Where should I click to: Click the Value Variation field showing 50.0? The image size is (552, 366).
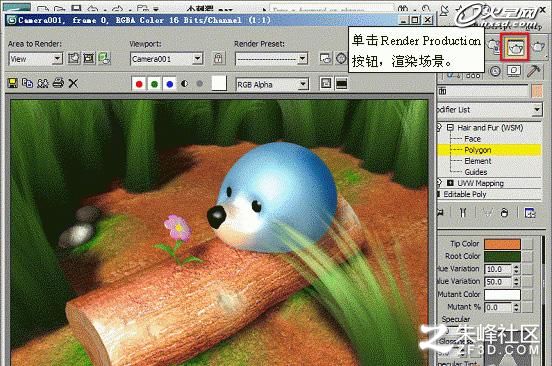click(x=498, y=282)
